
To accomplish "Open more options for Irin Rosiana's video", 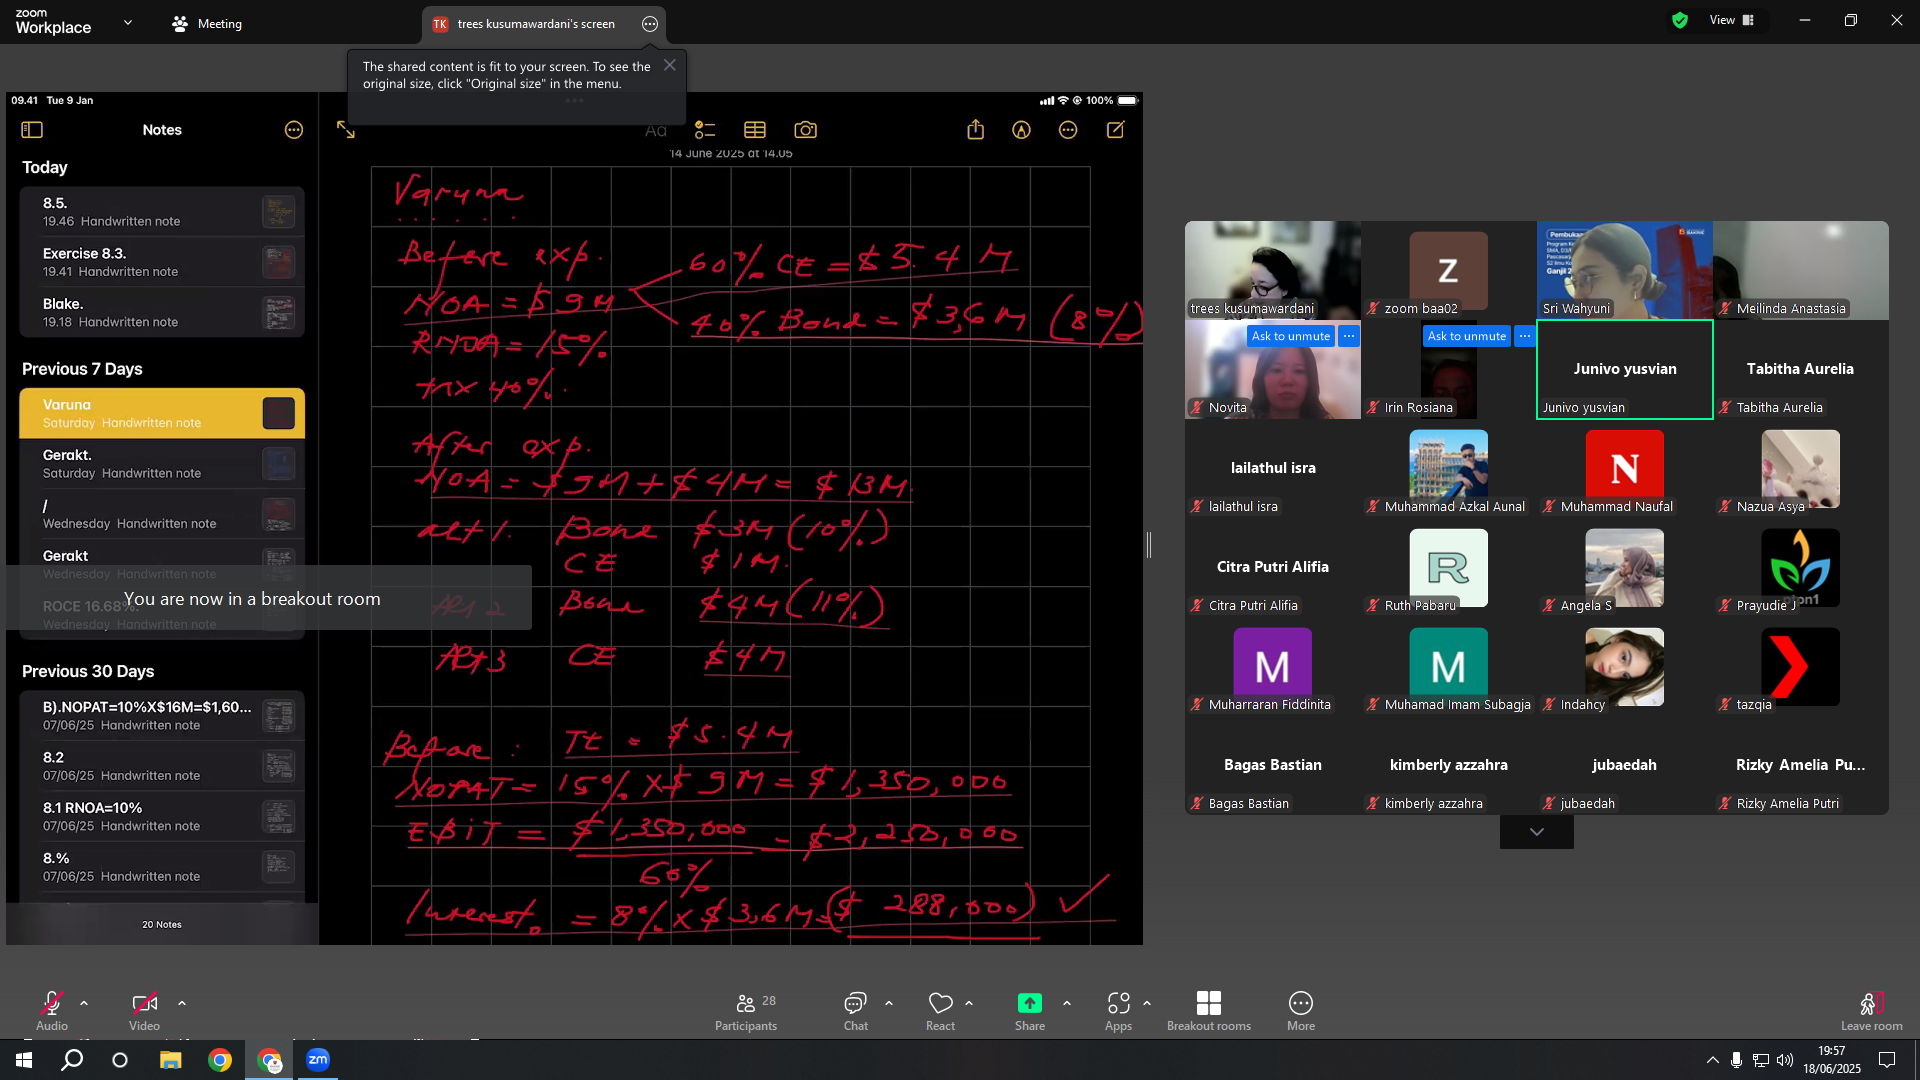I will (1525, 336).
